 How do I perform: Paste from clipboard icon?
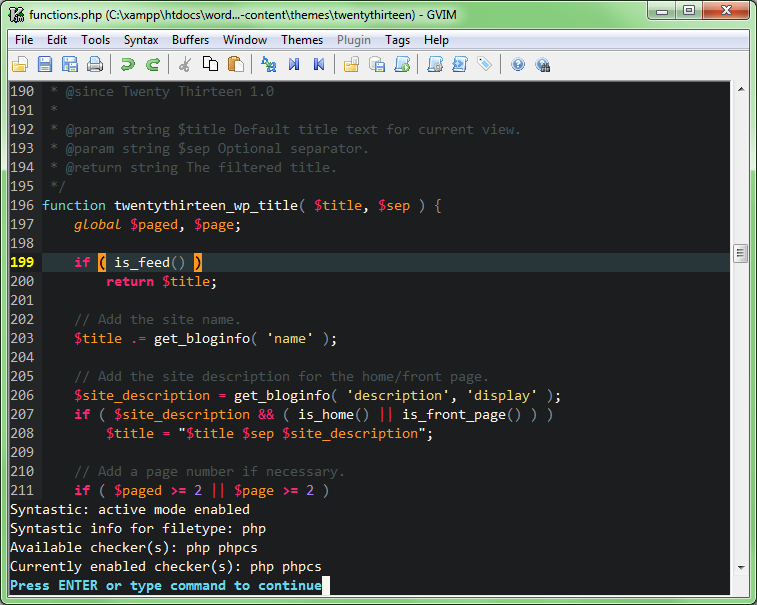(236, 64)
